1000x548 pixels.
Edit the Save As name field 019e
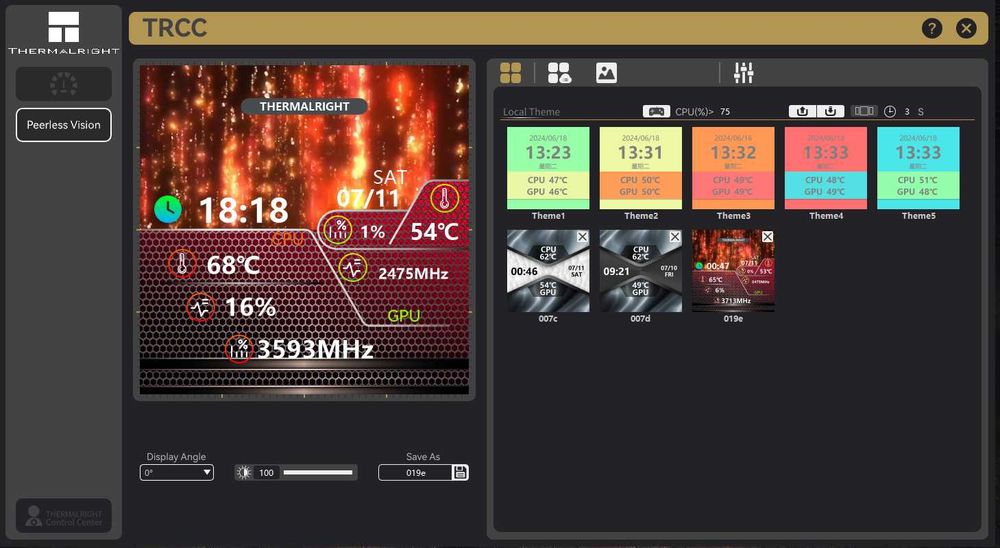(x=416, y=473)
